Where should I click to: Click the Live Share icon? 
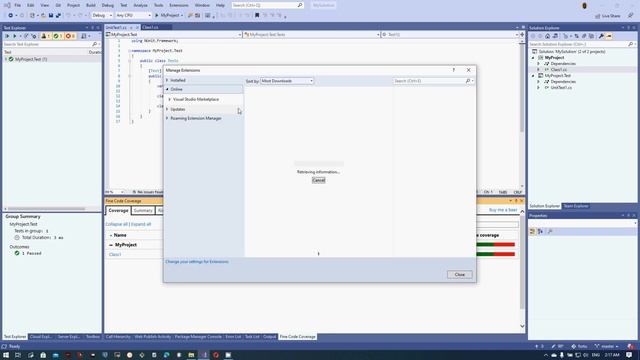pyautogui.click(x=608, y=16)
